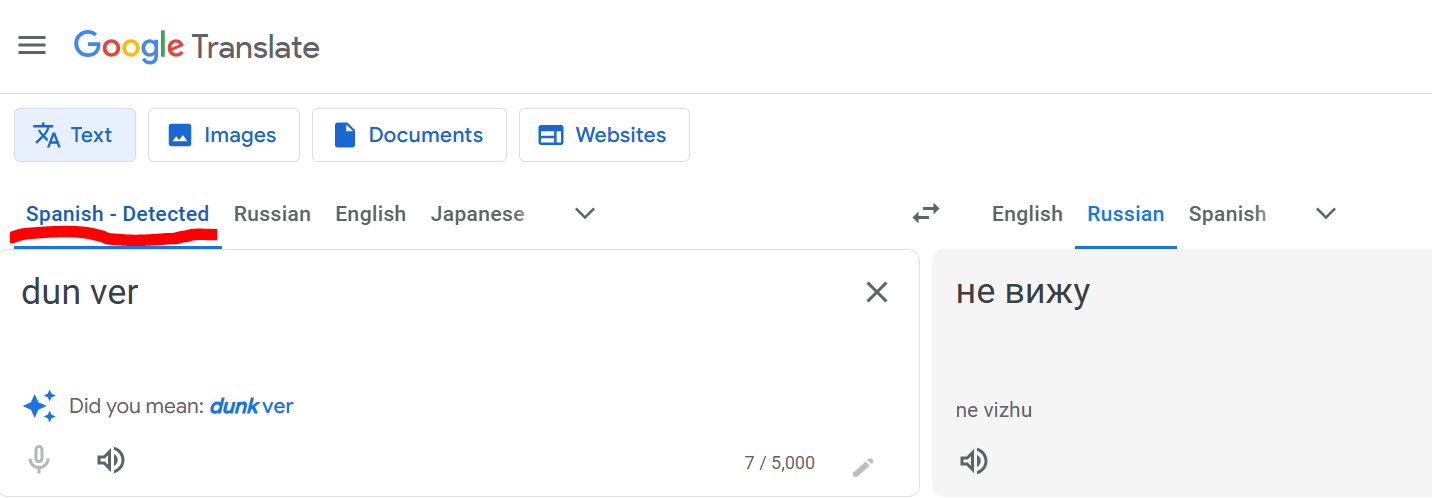Viewport: 1432px width, 498px height.
Task: Turn on handwriting pencil input
Action: (x=863, y=466)
